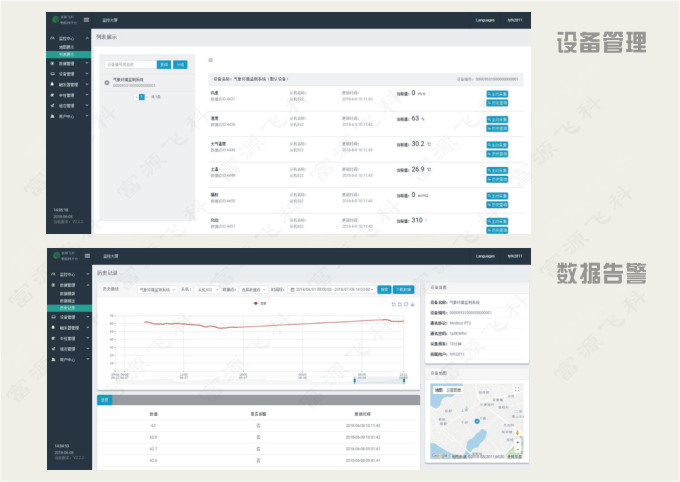Click the right handle of the chart zoom slider
Viewport: 680px width, 482px height.
pyautogui.click(x=403, y=379)
